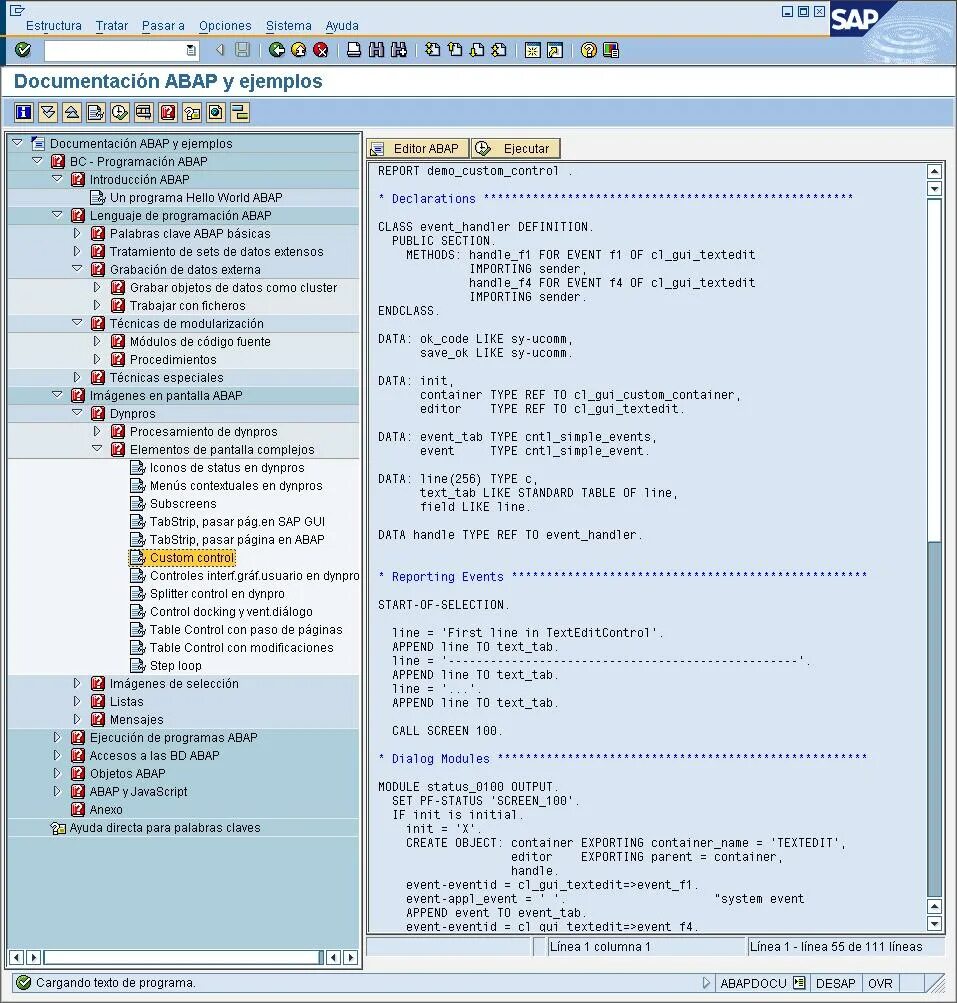Viewport: 957px width, 1003px height.
Task: Click the green checkmark Enter icon
Action: (x=23, y=50)
